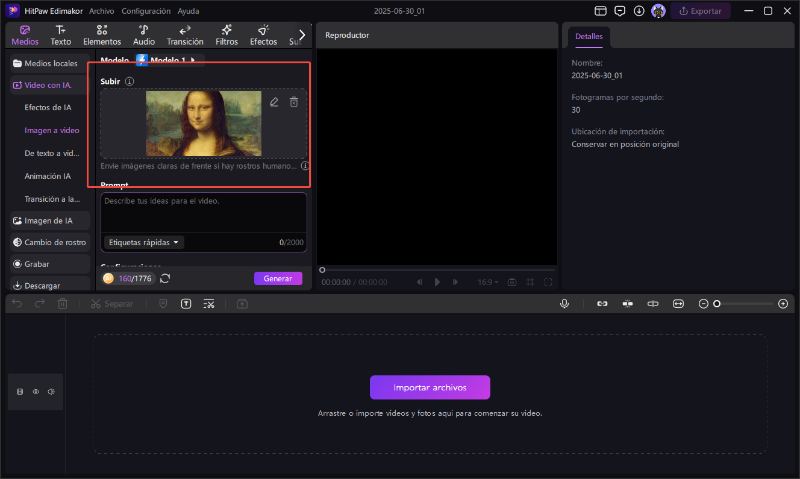The height and width of the screenshot is (479, 800).
Task: Open the Configuración menu
Action: tap(146, 11)
